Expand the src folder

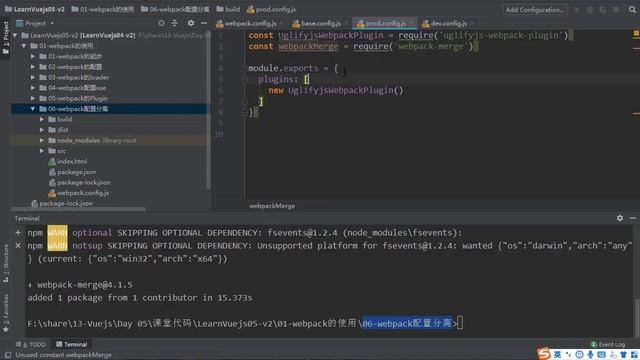point(42,151)
